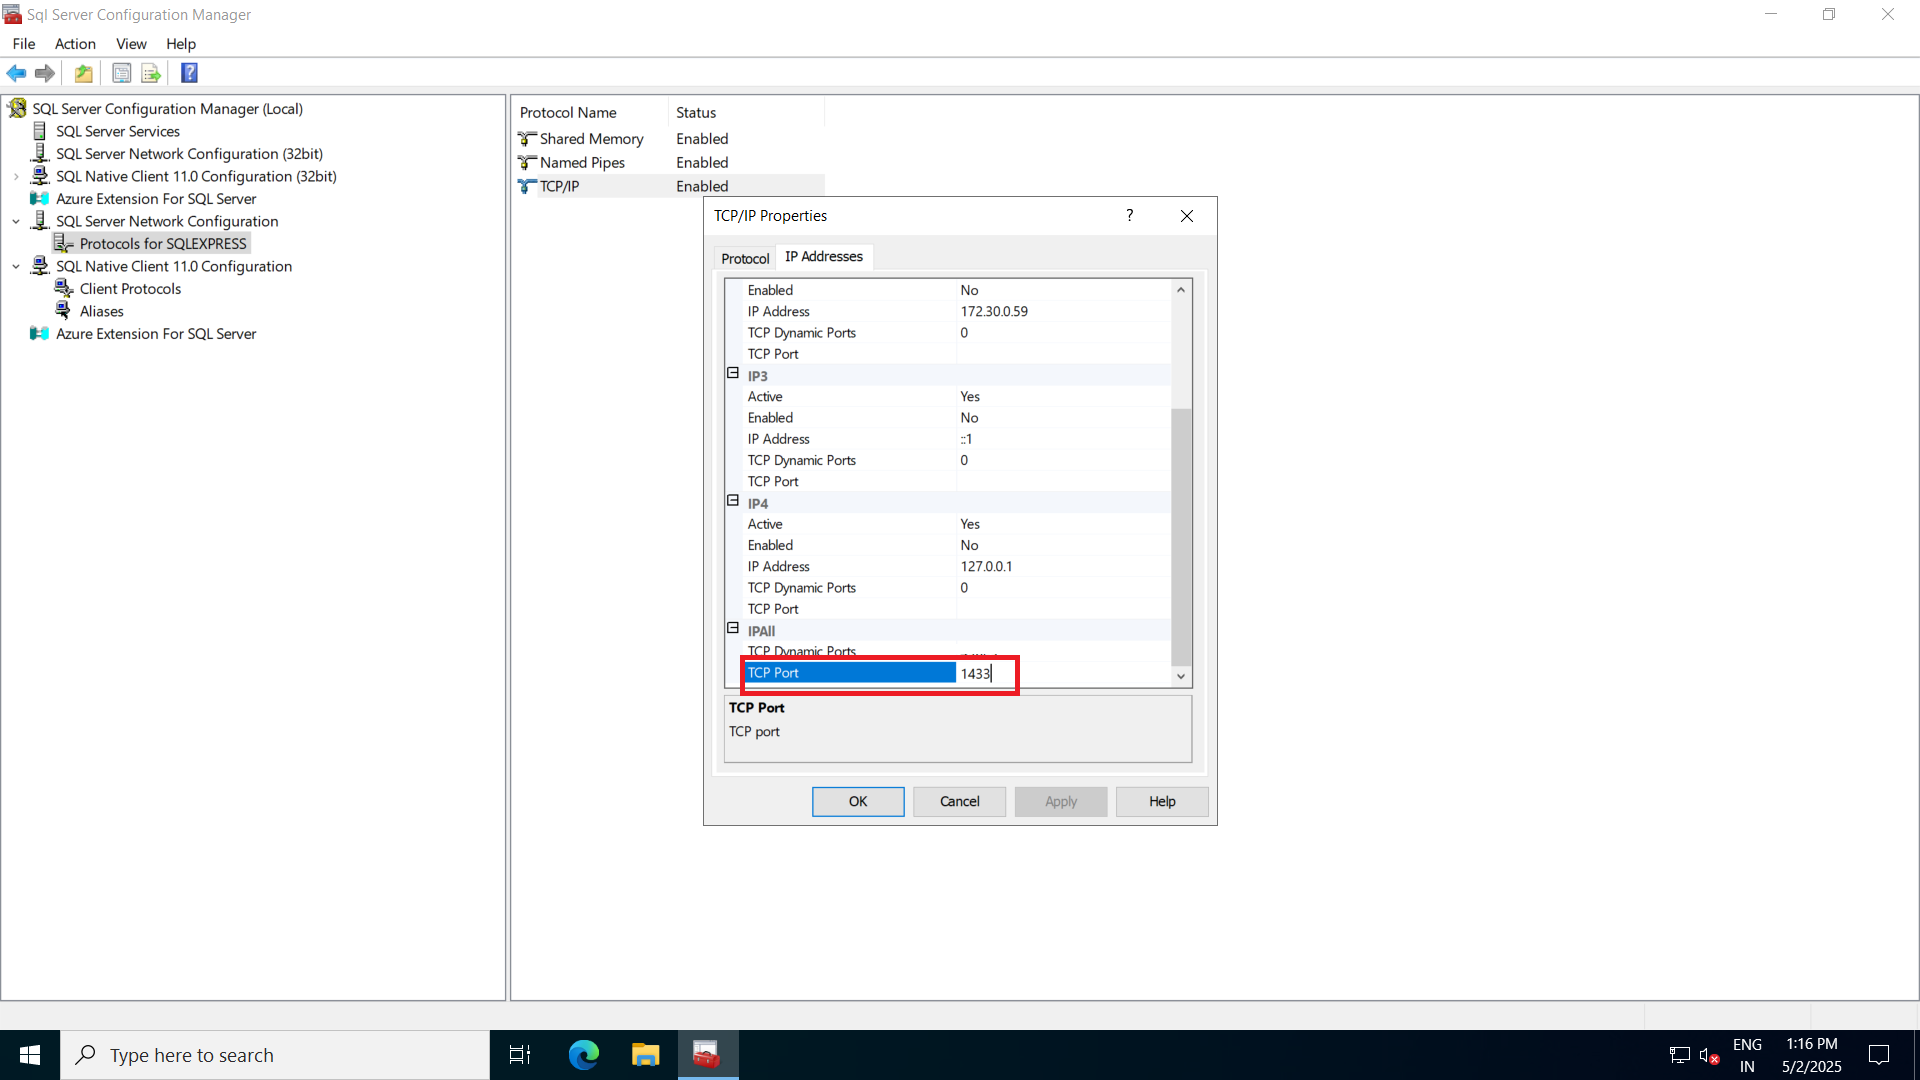
Task: Expand SQL Native Client 11.0 Configuration (32bit)
Action: (x=15, y=176)
